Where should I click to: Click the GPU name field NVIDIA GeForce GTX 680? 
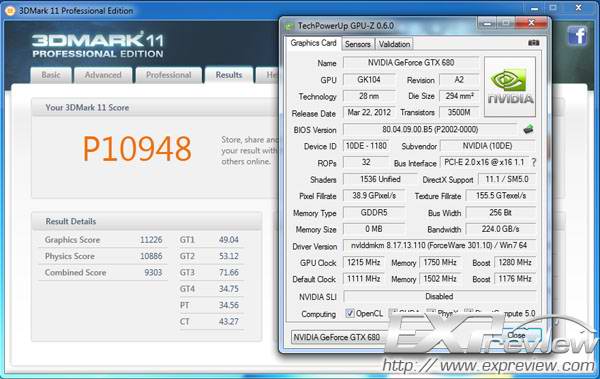point(411,63)
